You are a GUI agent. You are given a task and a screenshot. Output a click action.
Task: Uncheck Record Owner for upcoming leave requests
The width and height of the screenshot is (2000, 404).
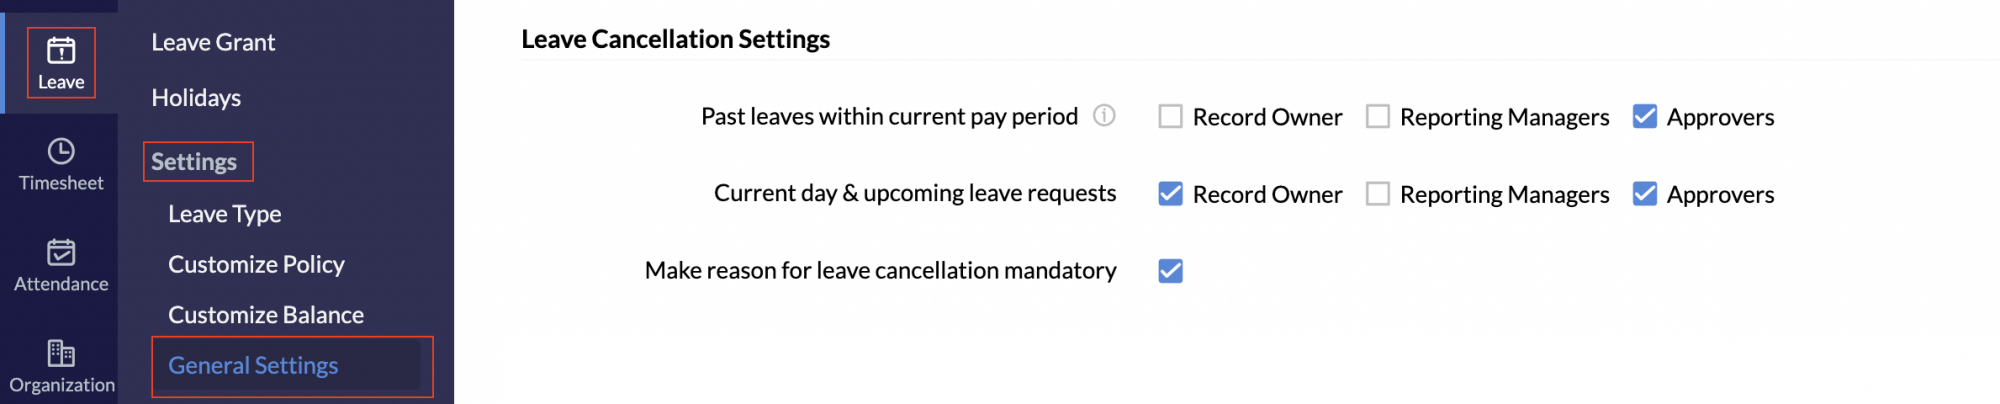point(1170,194)
